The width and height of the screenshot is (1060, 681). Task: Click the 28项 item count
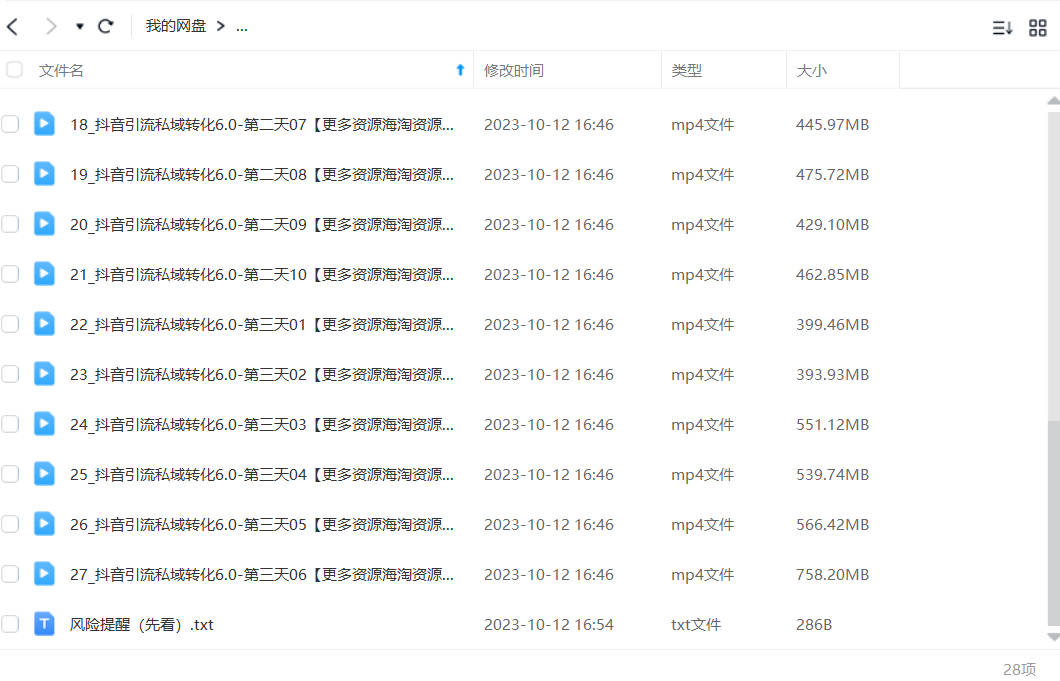coord(1019,669)
